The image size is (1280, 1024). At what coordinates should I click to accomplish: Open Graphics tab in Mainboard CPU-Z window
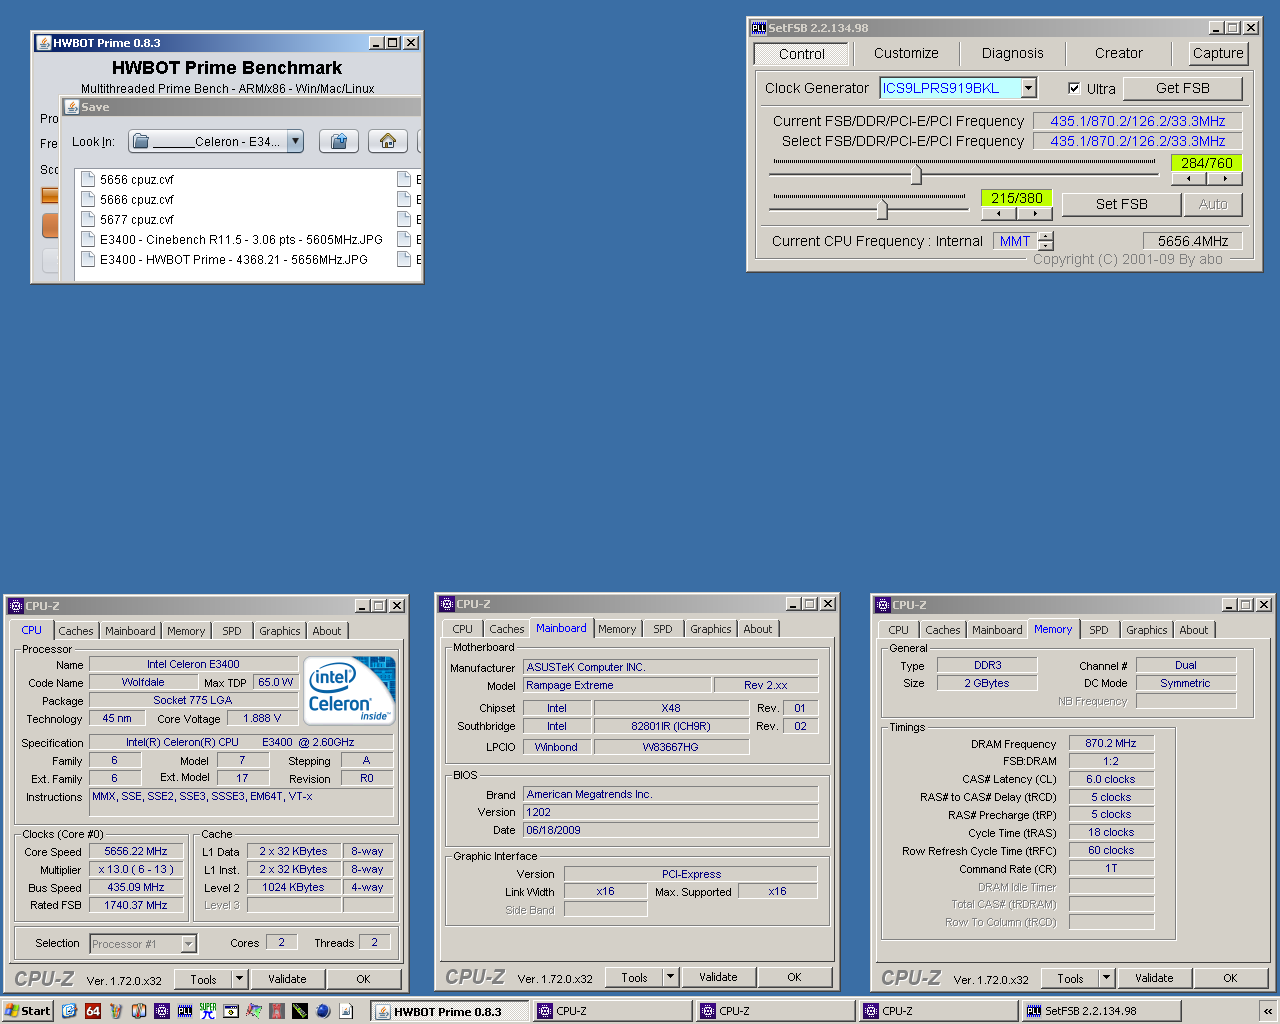pos(711,629)
